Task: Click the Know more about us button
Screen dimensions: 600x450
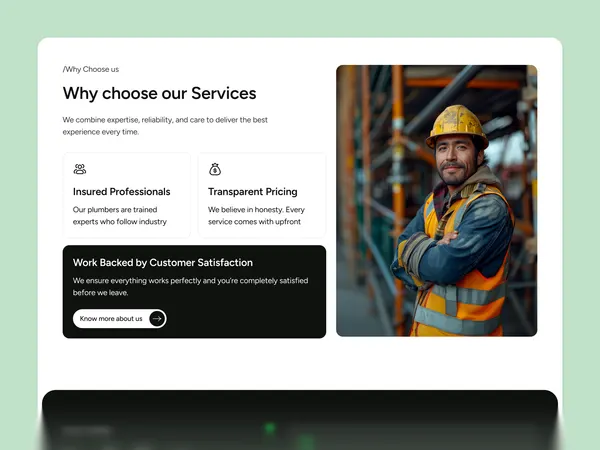Action: click(119, 318)
